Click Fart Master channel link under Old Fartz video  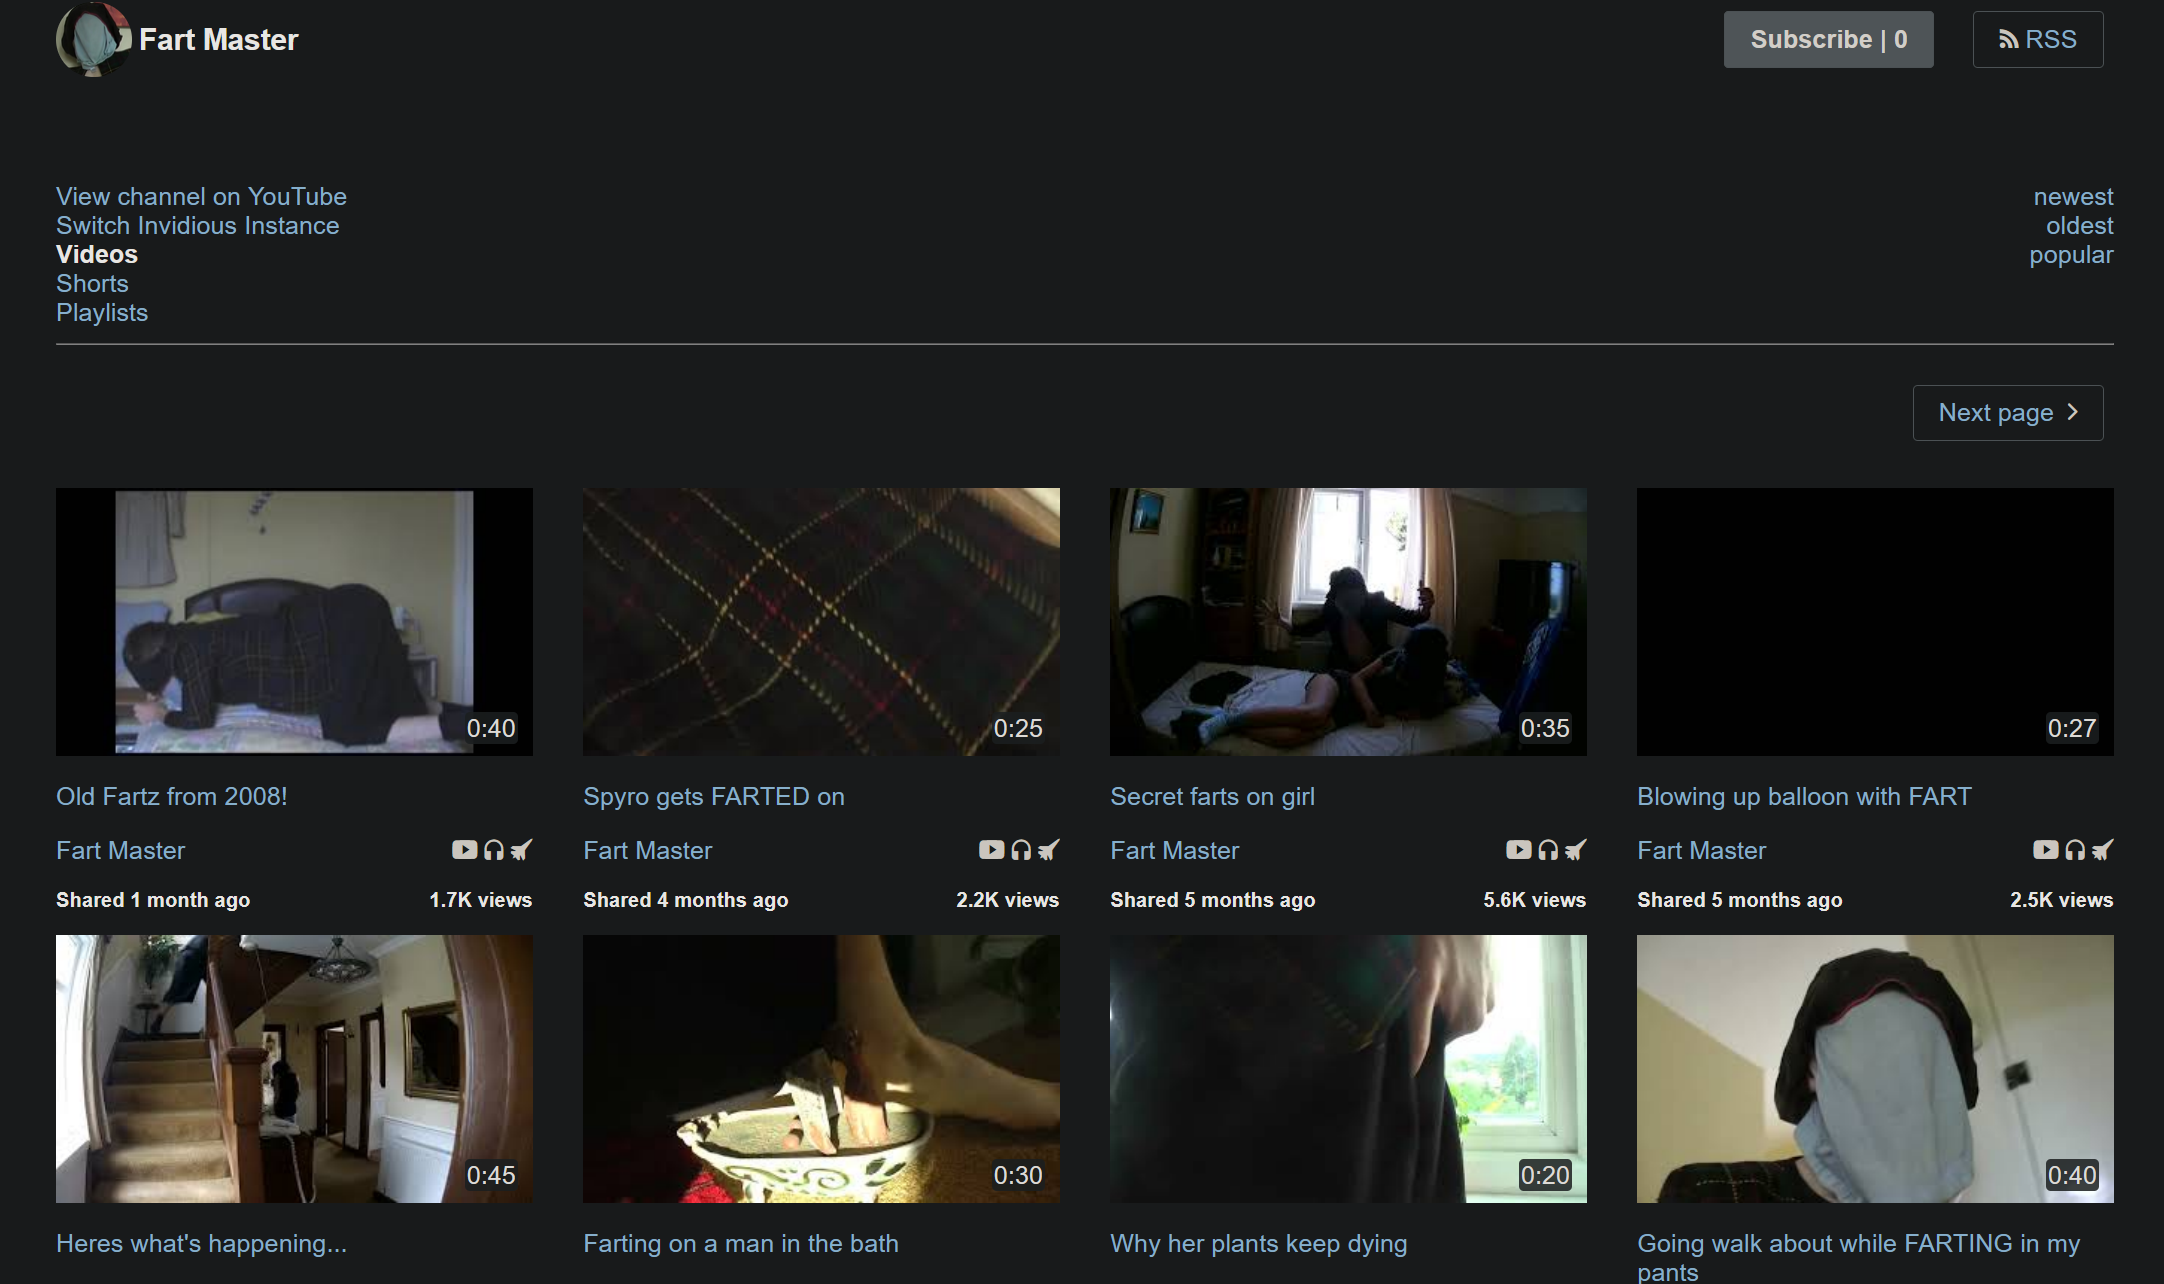[x=120, y=850]
